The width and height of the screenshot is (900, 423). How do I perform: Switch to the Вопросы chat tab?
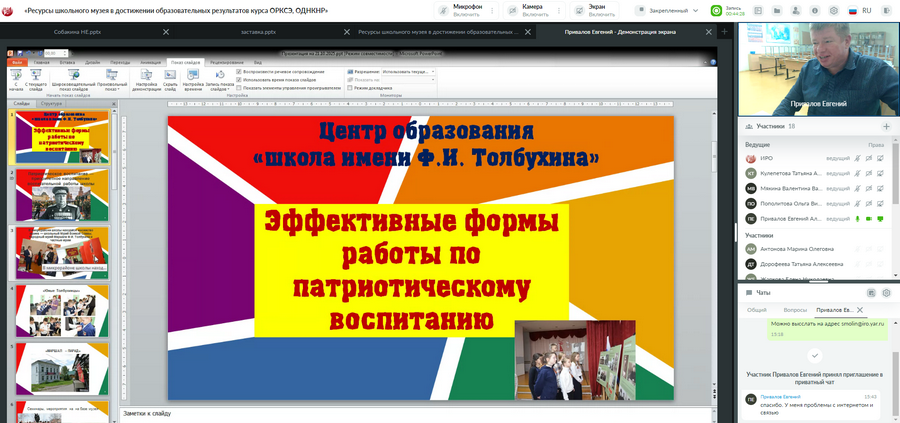pos(795,310)
